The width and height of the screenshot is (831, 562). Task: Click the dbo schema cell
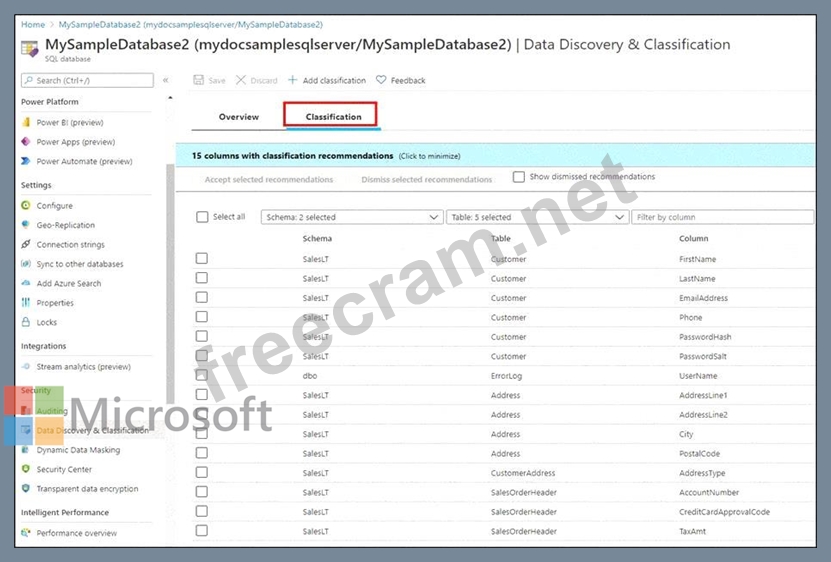click(310, 375)
